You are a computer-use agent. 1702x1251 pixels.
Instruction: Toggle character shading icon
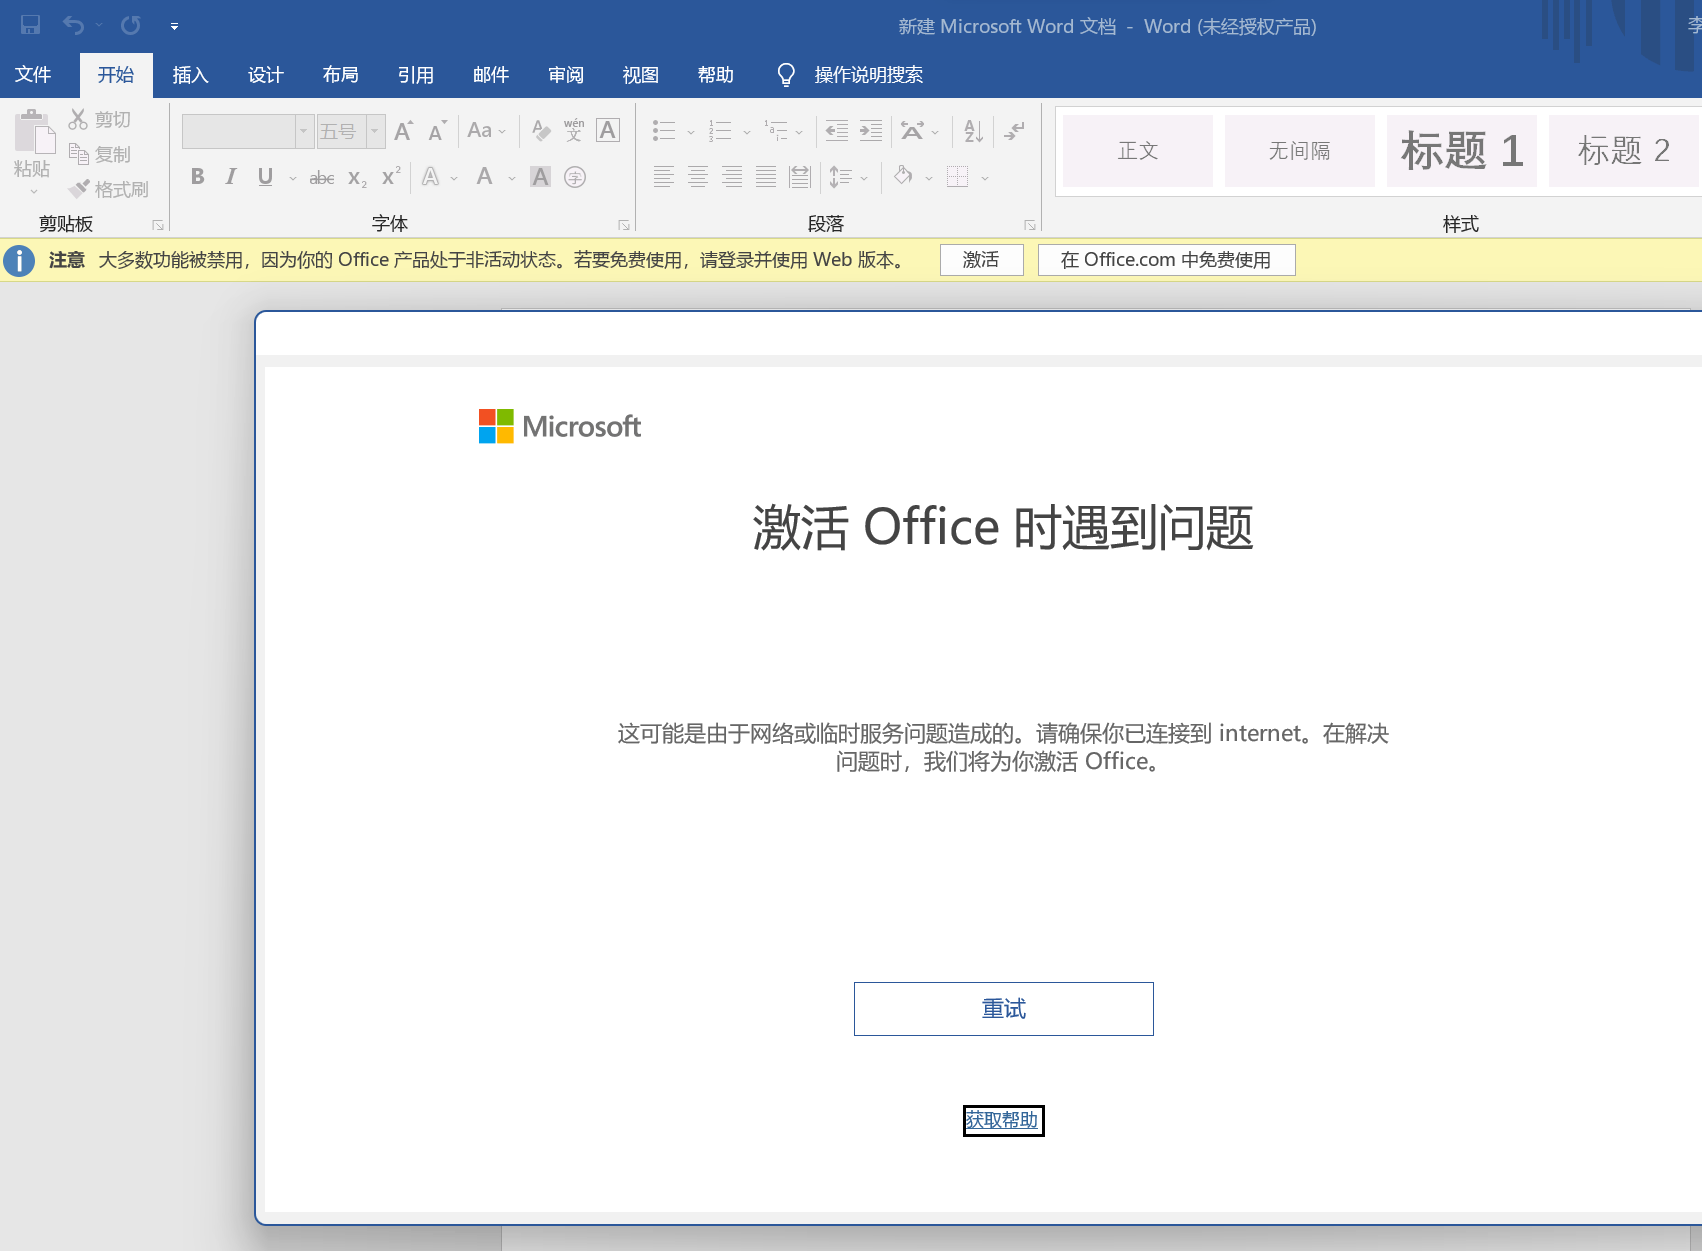540,177
